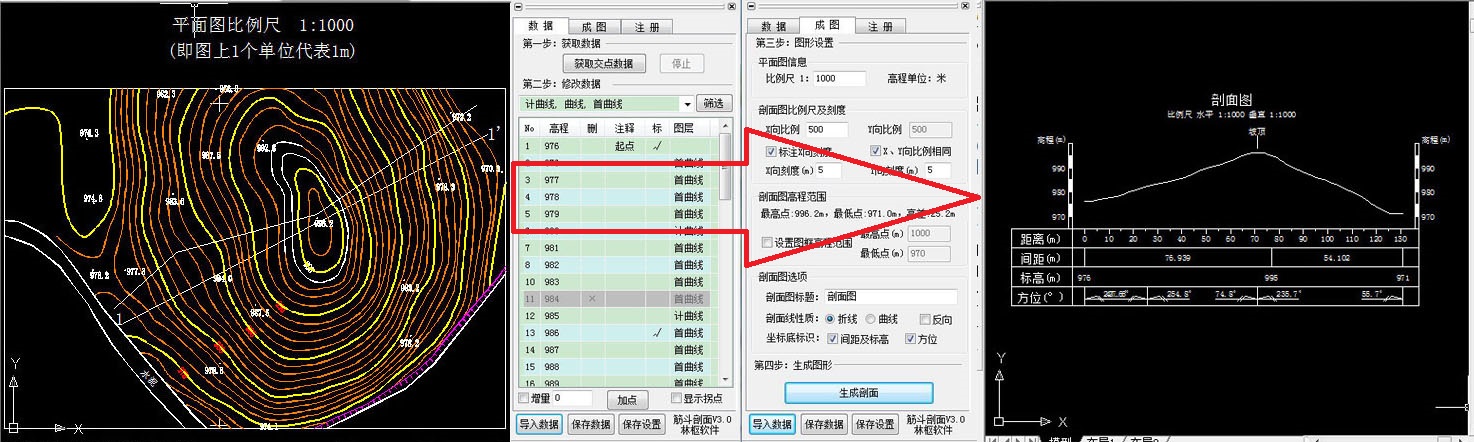Click the X向比例 field showing 500
Screen dimensions: 1474x442
click(x=826, y=130)
